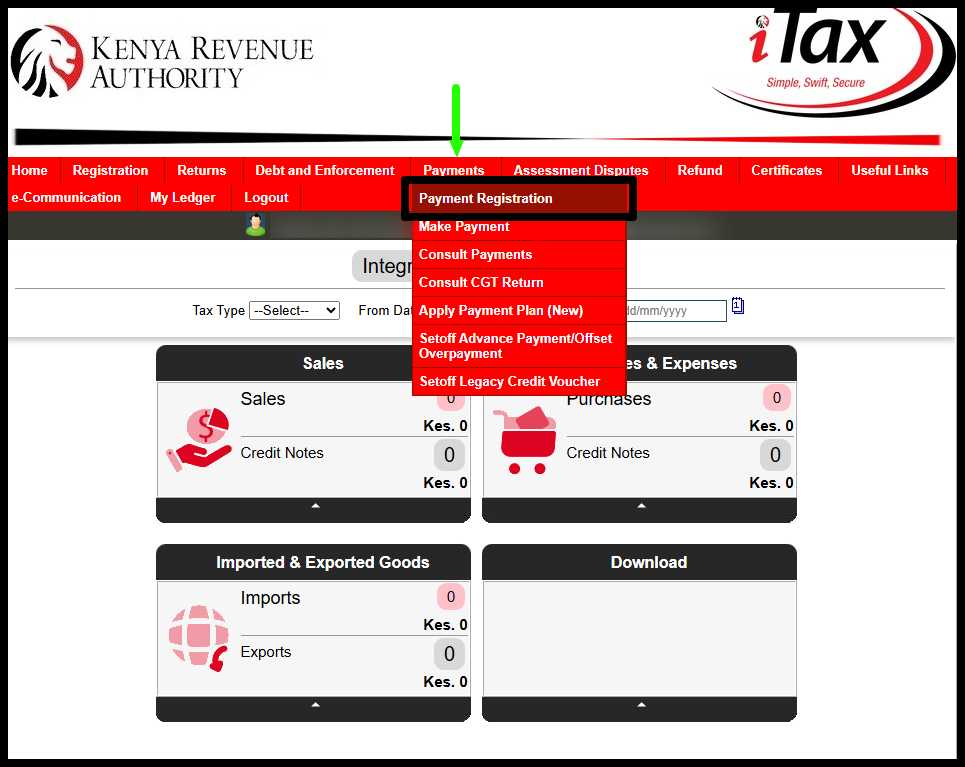
Task: Click the Exports count badge
Action: (x=449, y=654)
